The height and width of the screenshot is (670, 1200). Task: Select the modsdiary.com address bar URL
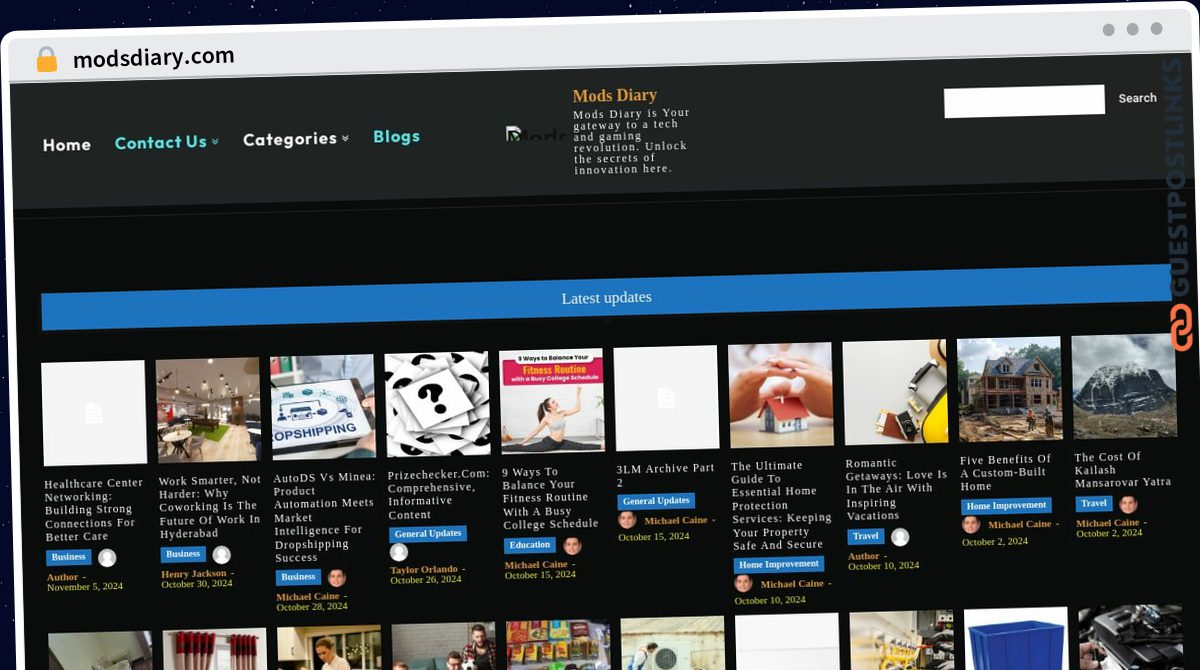[154, 57]
